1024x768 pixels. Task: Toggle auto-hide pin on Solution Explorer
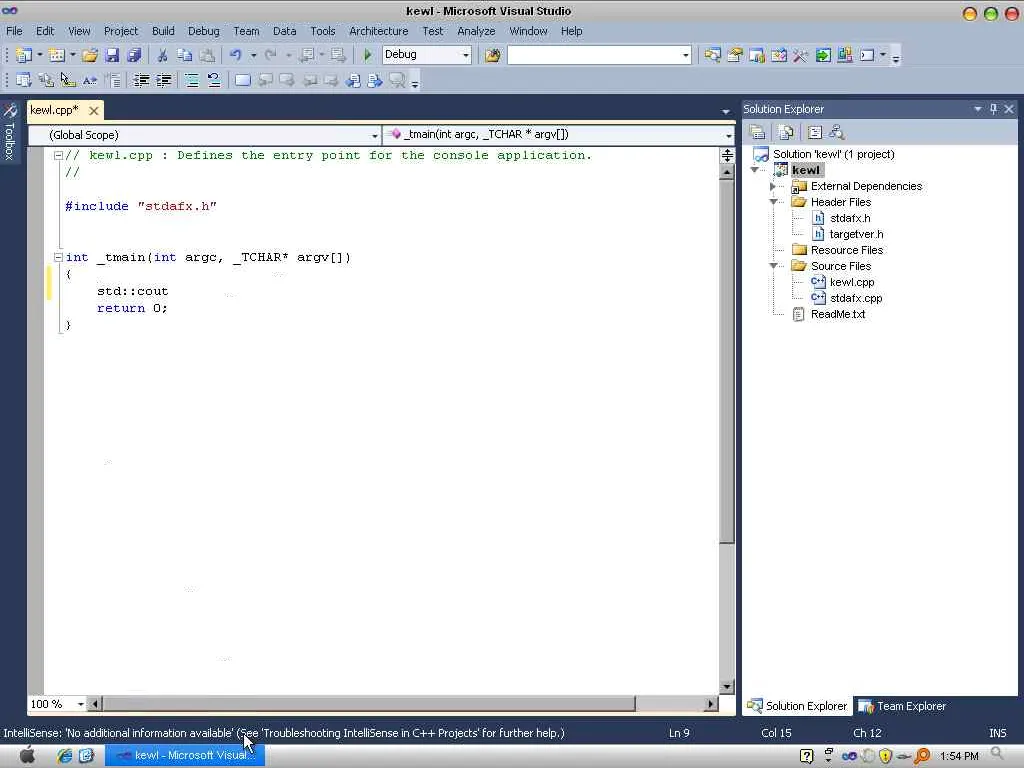(993, 109)
